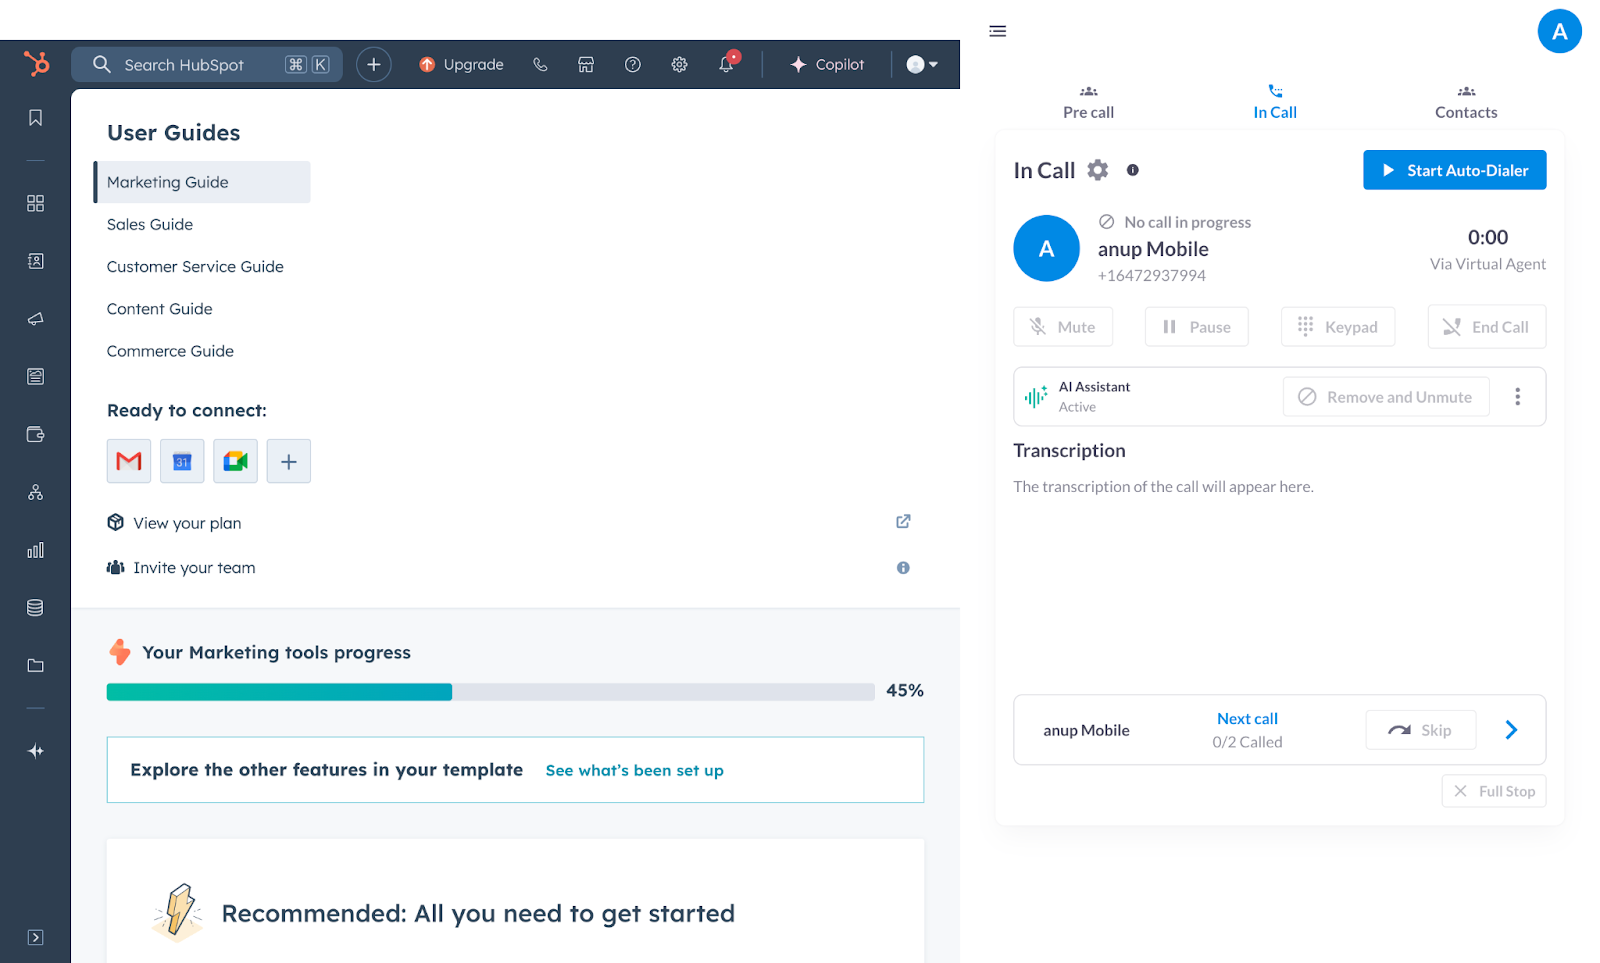Image resolution: width=1600 pixels, height=963 pixels.
Task: Select Commerce Guide
Action: (x=170, y=351)
